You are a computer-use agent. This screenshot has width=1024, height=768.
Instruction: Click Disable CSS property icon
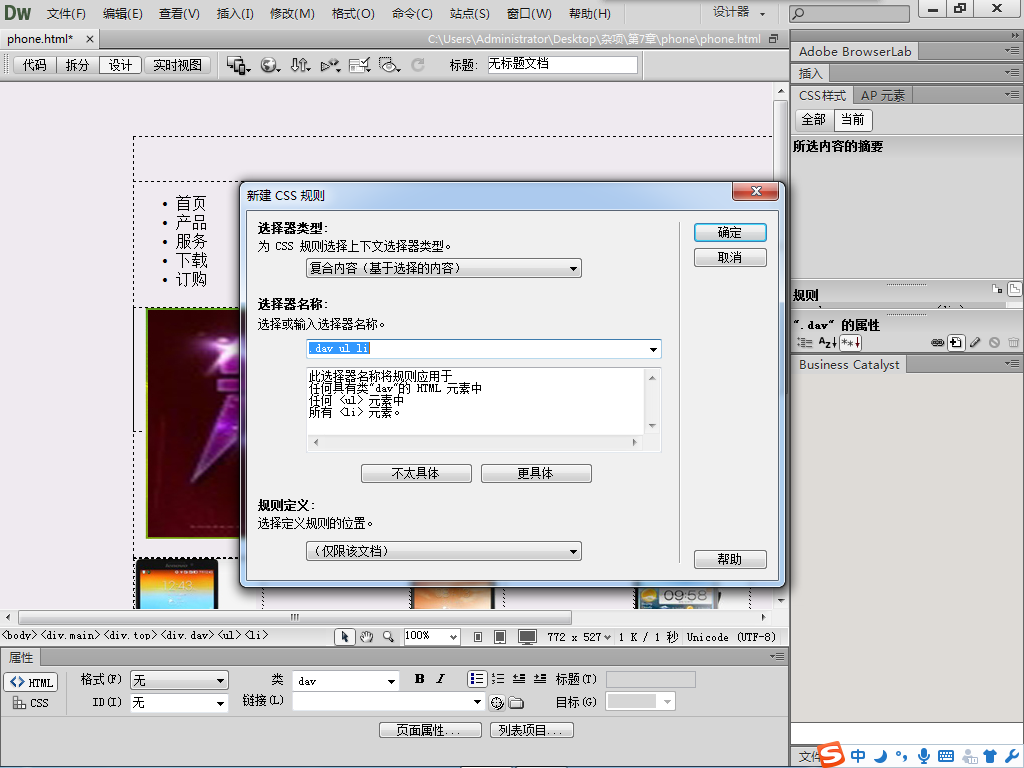point(994,342)
